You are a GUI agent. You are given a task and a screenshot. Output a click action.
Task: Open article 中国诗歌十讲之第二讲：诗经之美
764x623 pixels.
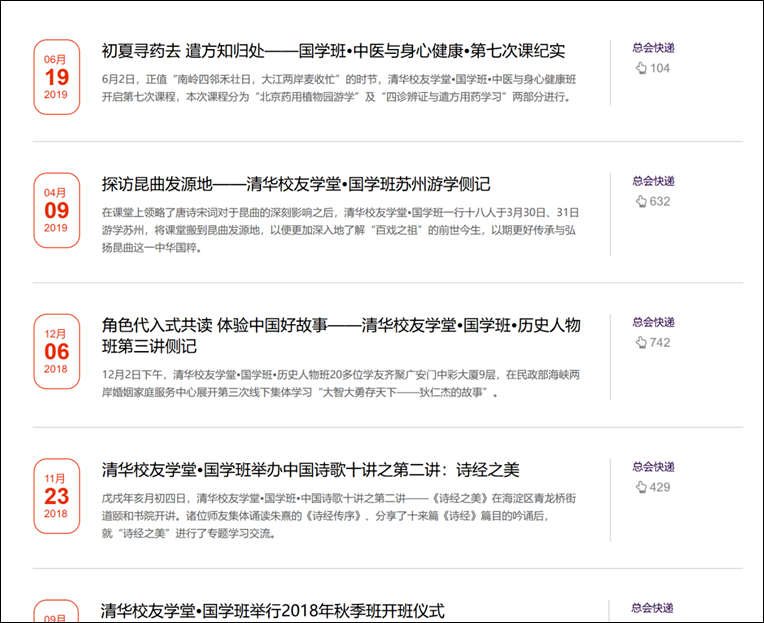pyautogui.click(x=310, y=470)
